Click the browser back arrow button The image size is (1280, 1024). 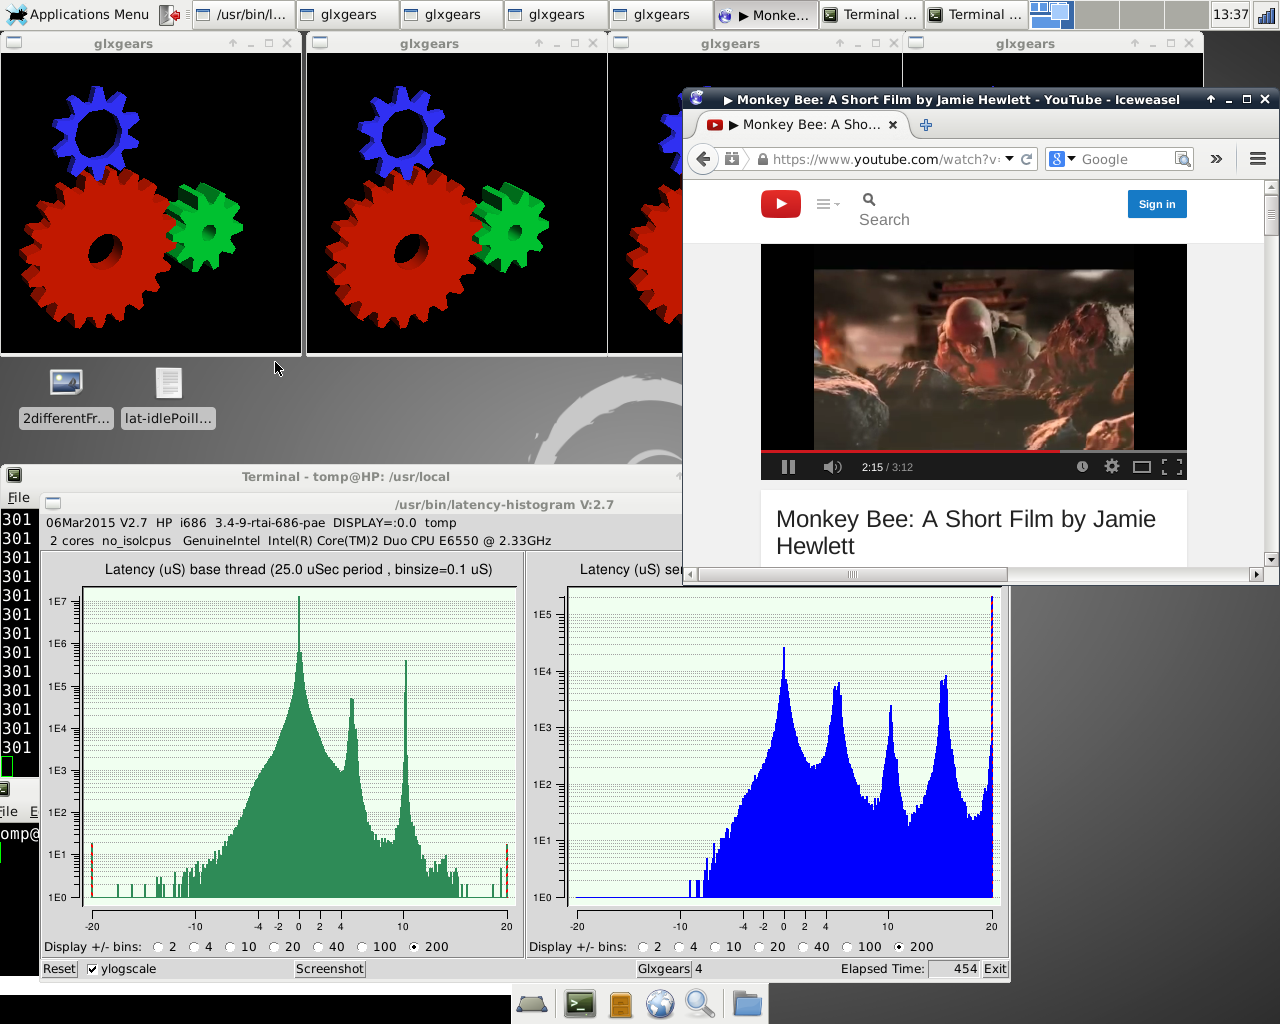(x=704, y=159)
